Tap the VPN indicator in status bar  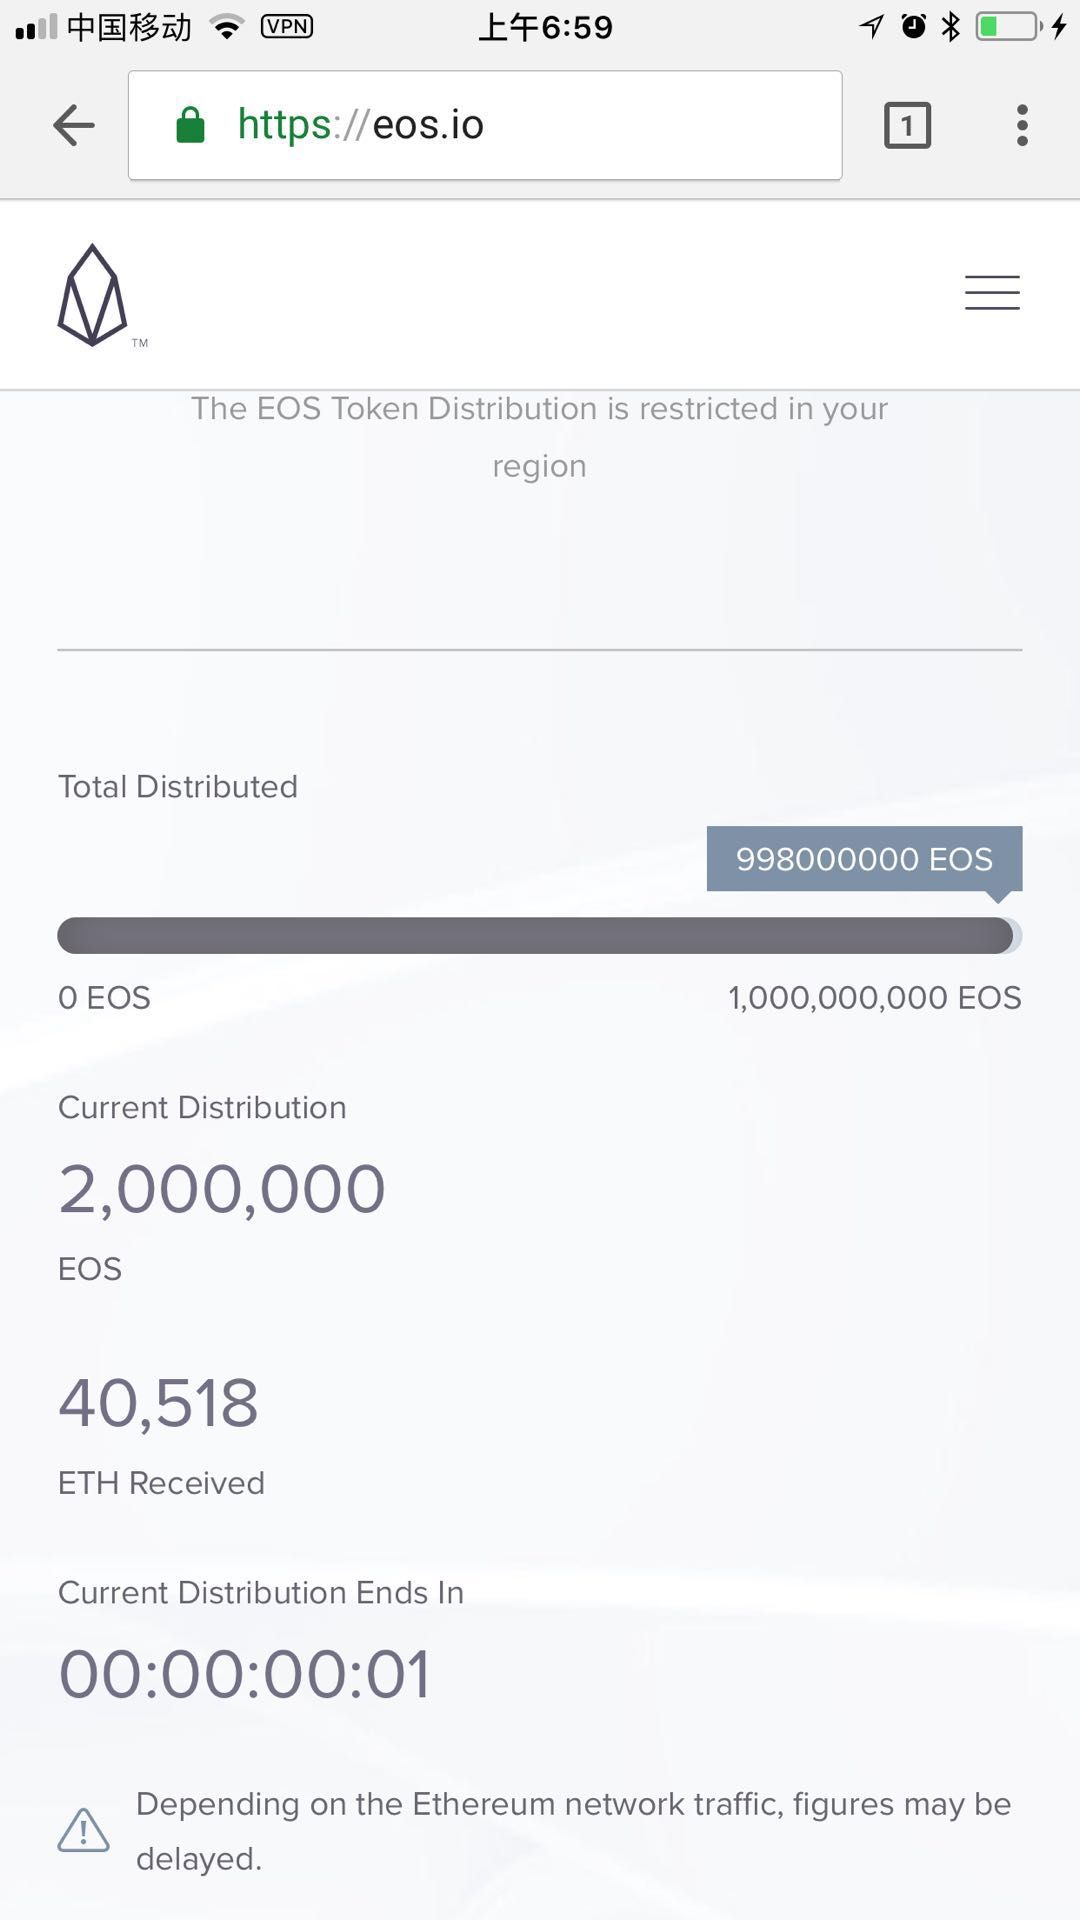287,27
